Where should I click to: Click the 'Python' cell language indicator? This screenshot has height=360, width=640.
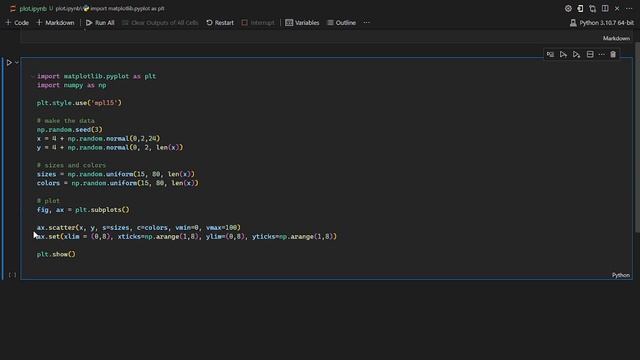click(620, 275)
